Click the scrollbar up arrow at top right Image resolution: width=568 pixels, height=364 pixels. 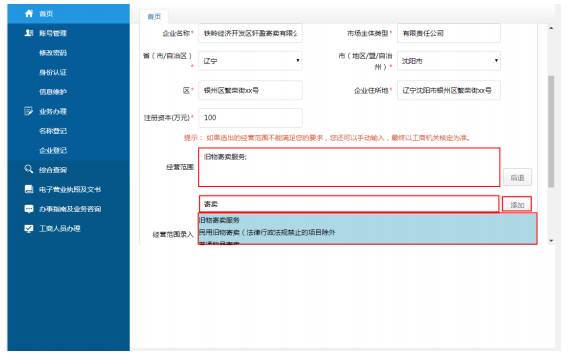(x=551, y=28)
